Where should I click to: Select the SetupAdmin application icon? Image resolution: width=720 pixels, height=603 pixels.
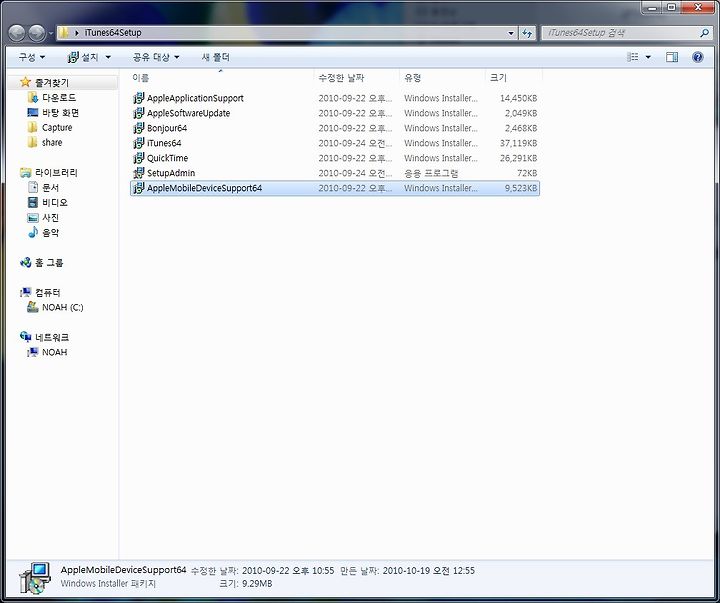(x=138, y=173)
